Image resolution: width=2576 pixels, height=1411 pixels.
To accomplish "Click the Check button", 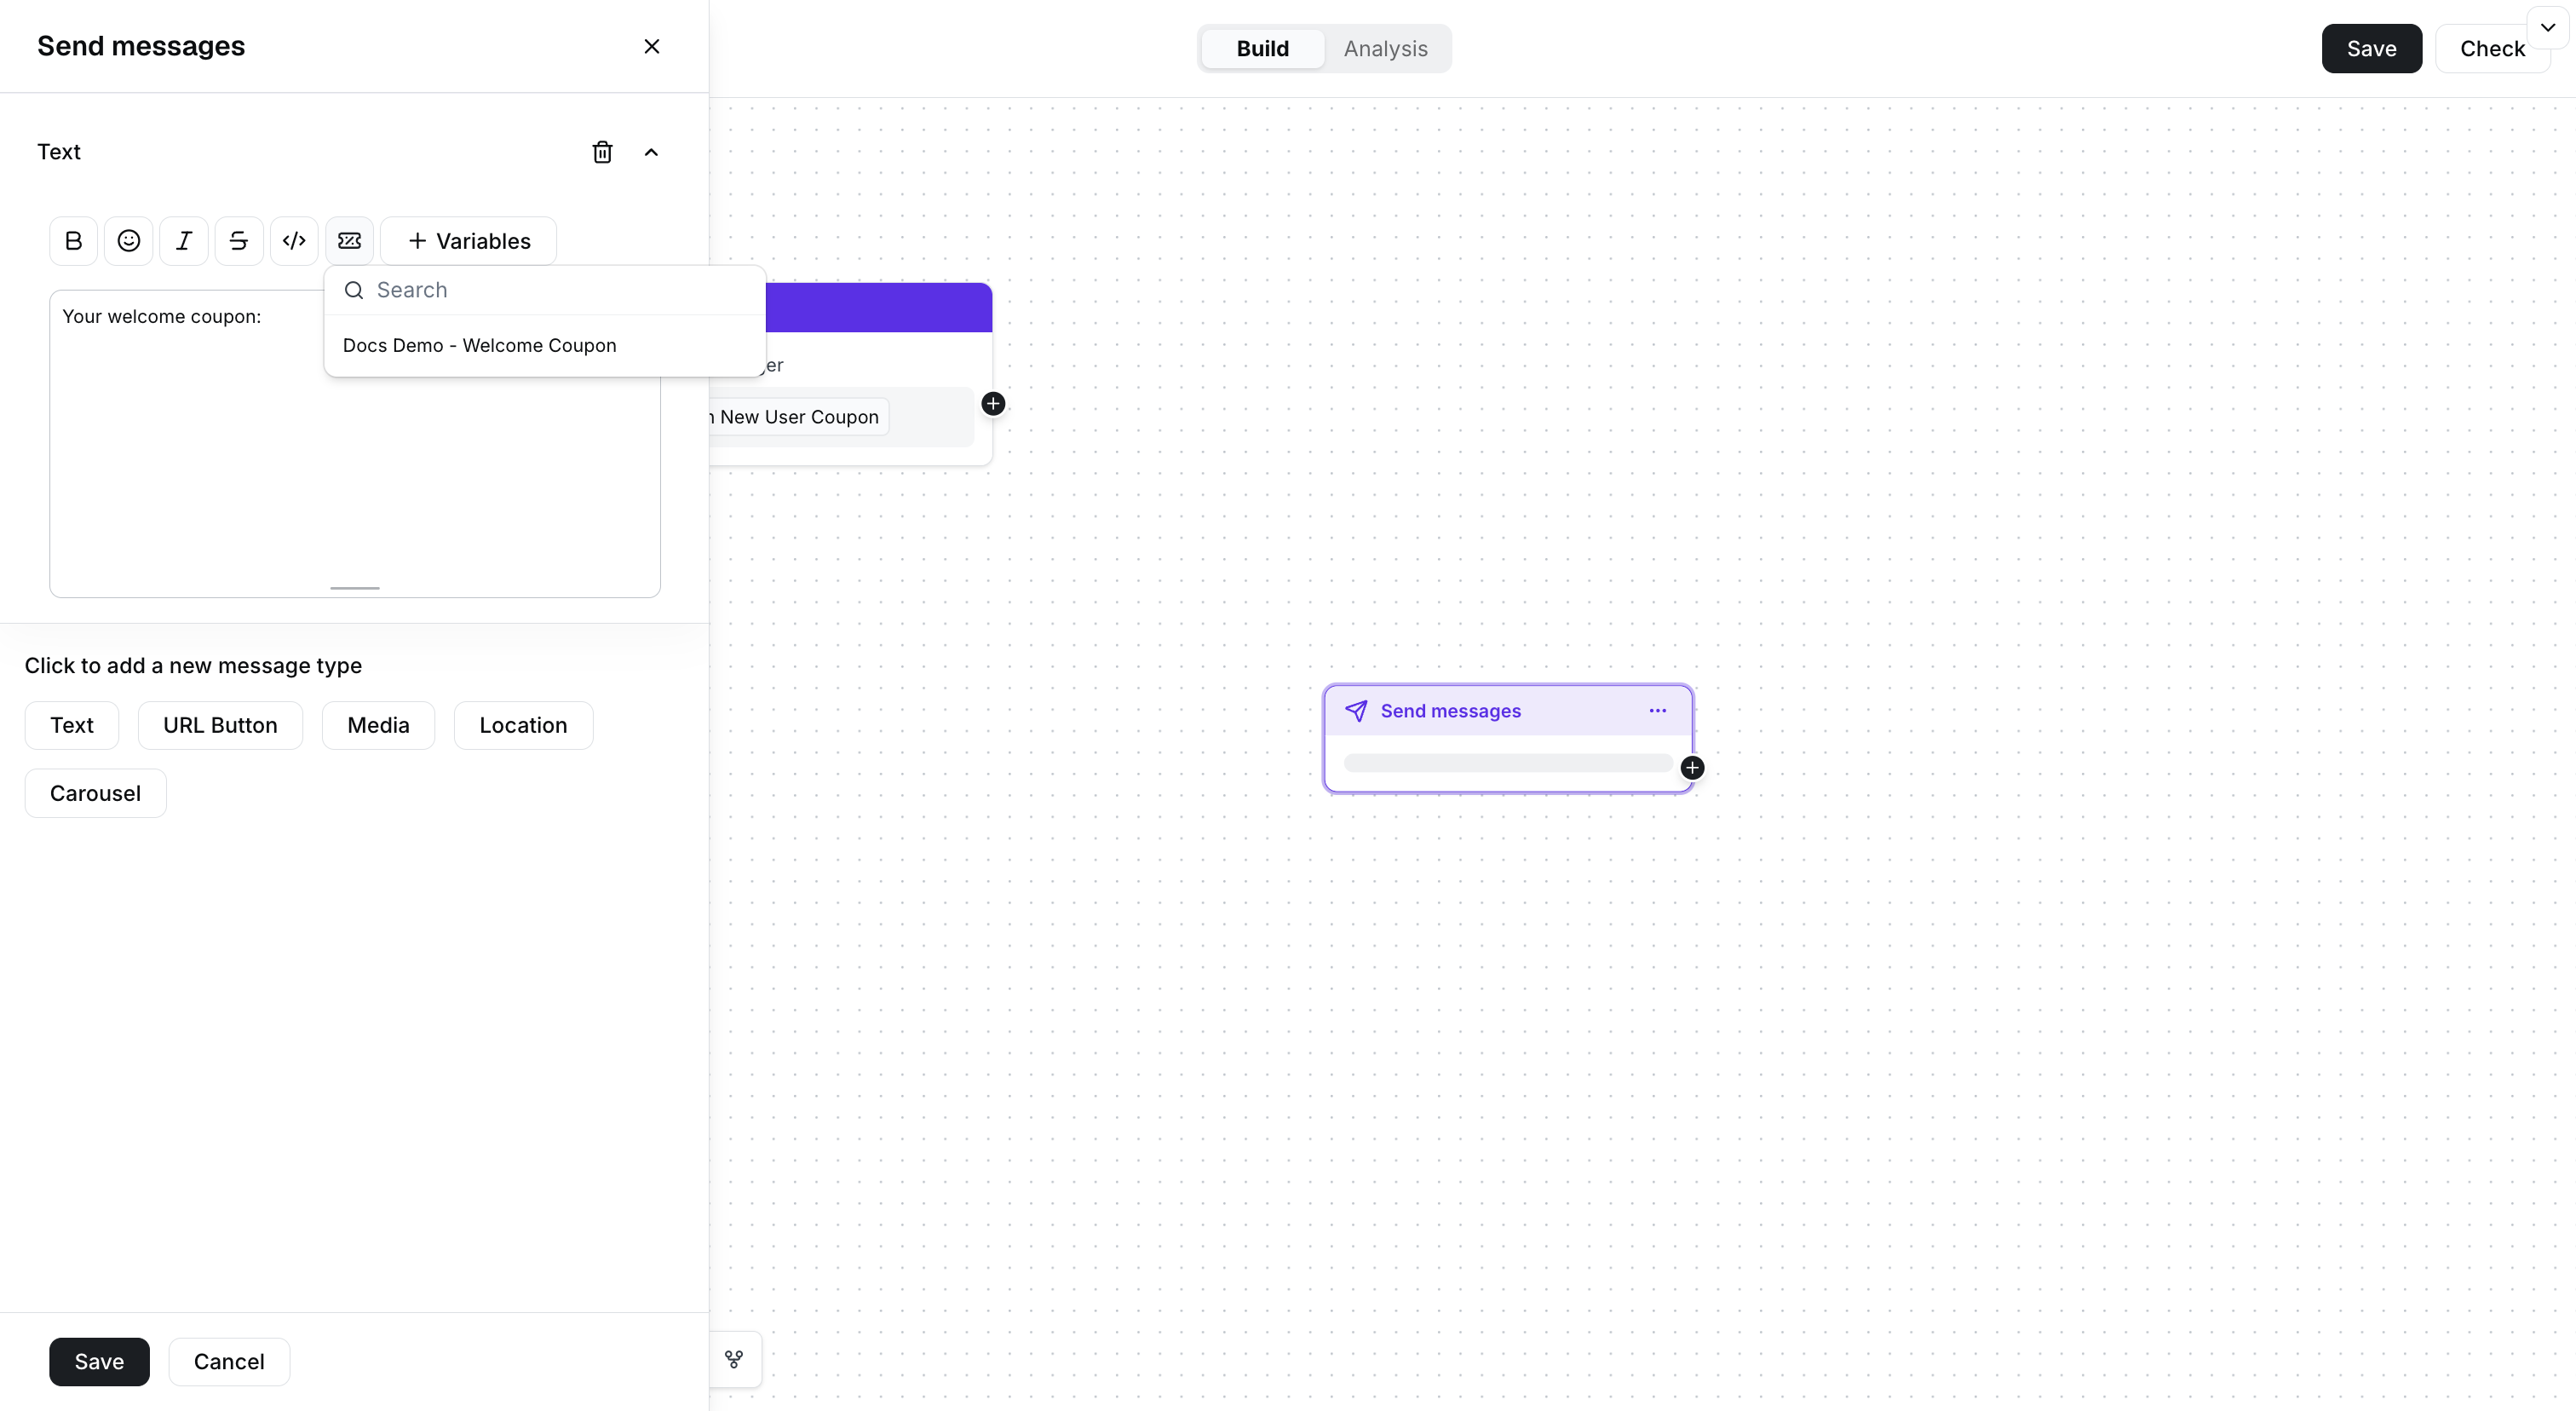I will point(2491,48).
